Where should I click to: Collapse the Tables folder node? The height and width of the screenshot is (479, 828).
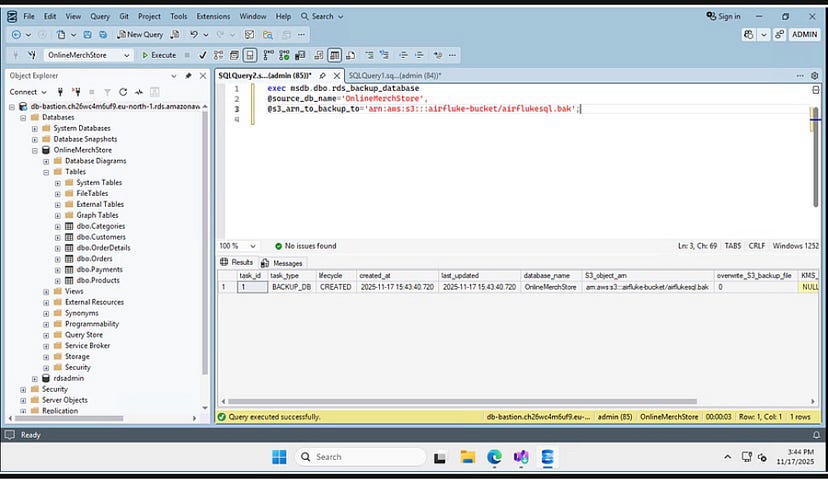coord(46,172)
